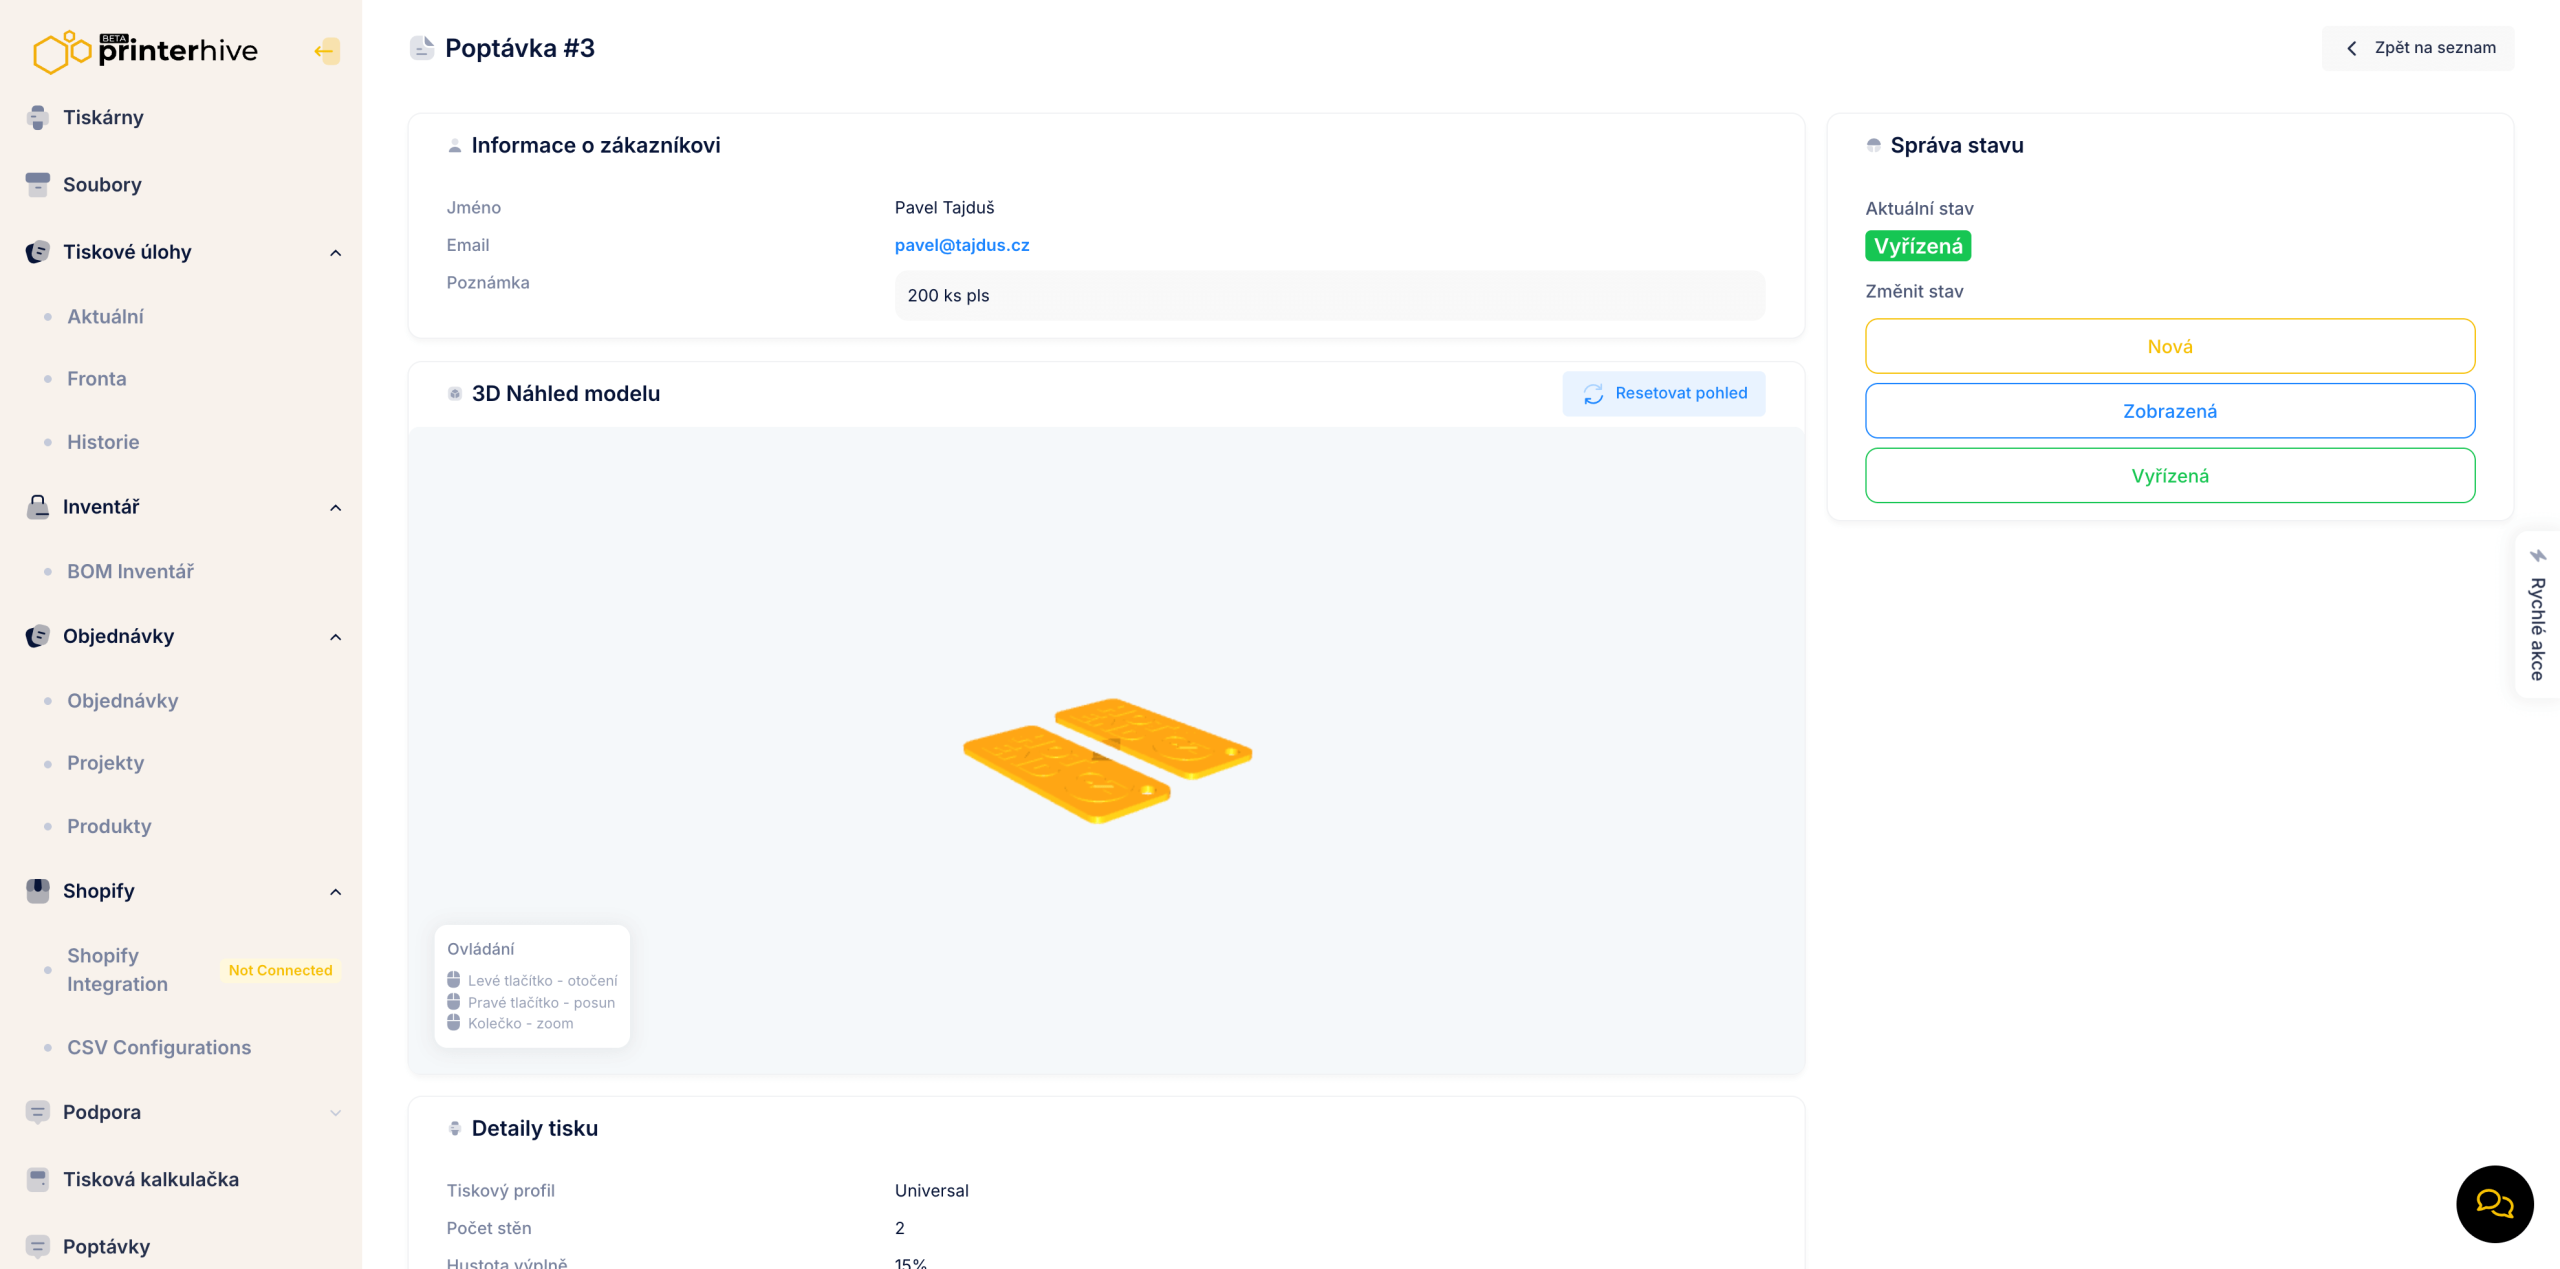Collapse the Tiskové úlohy section chevron
Image resolution: width=2560 pixels, height=1269 pixels.
point(336,253)
